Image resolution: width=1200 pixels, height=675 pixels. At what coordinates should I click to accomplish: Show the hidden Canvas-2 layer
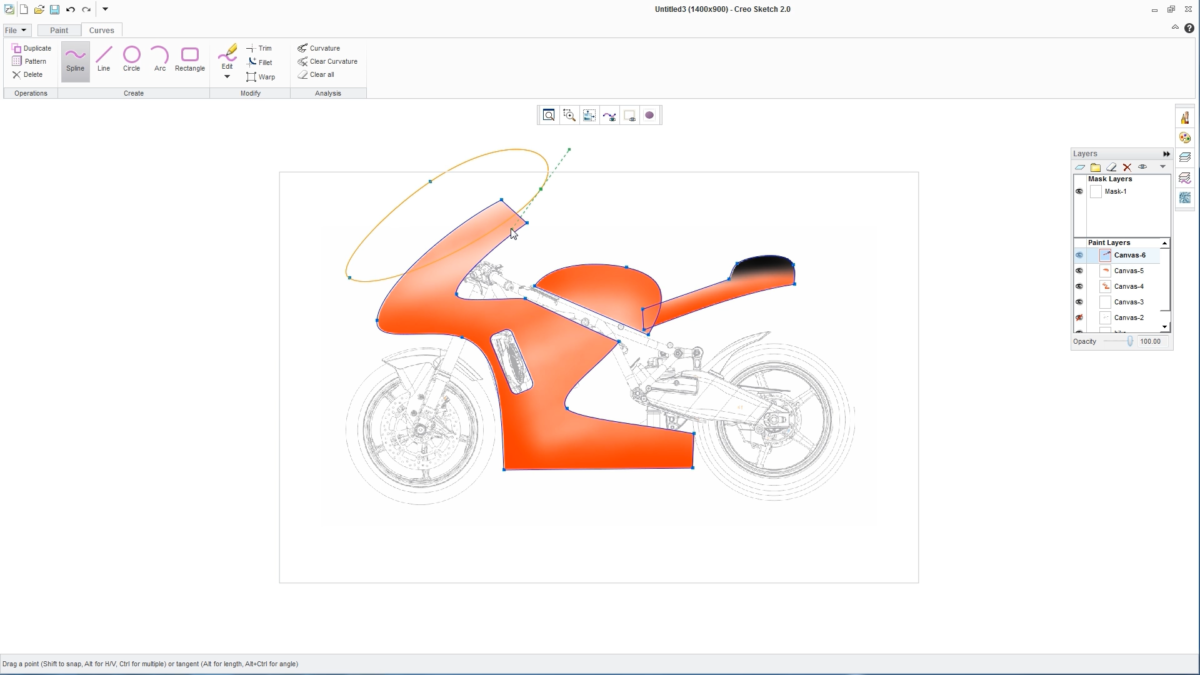coord(1079,318)
